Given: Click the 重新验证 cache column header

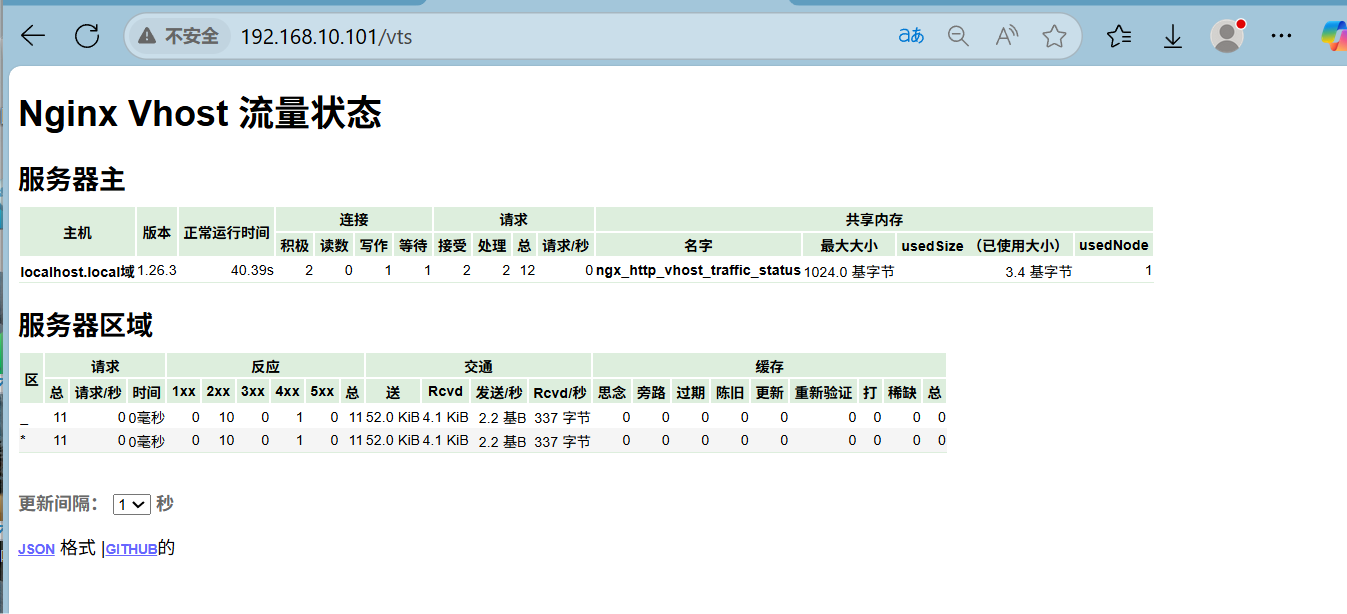Looking at the screenshot, I should 824,392.
